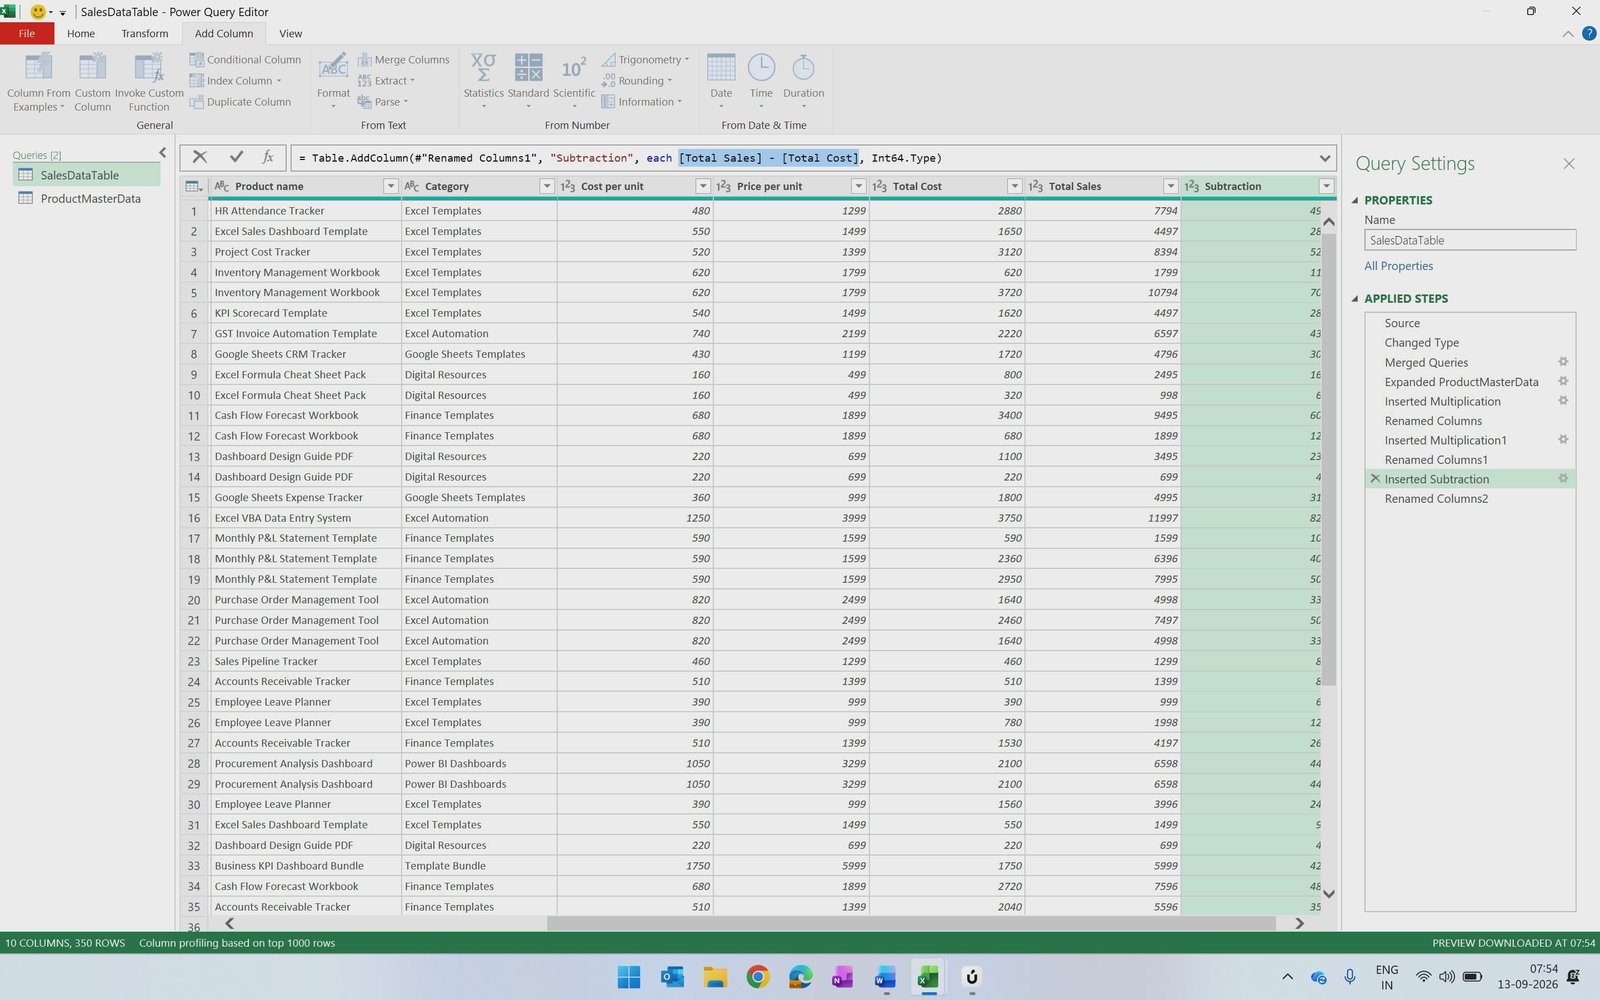1600x1000 pixels.
Task: Open File Explorer from taskbar
Action: tap(714, 977)
